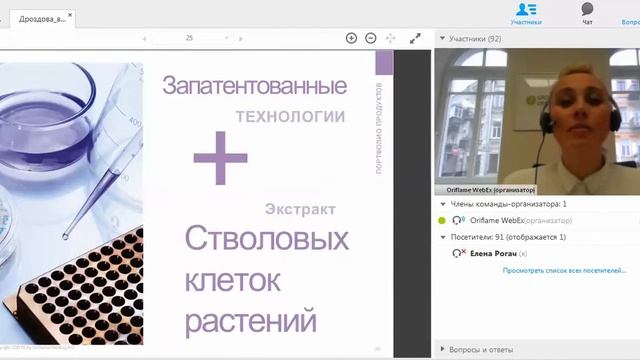
Task: Select attendee Елена Porau row
Action: click(537, 253)
